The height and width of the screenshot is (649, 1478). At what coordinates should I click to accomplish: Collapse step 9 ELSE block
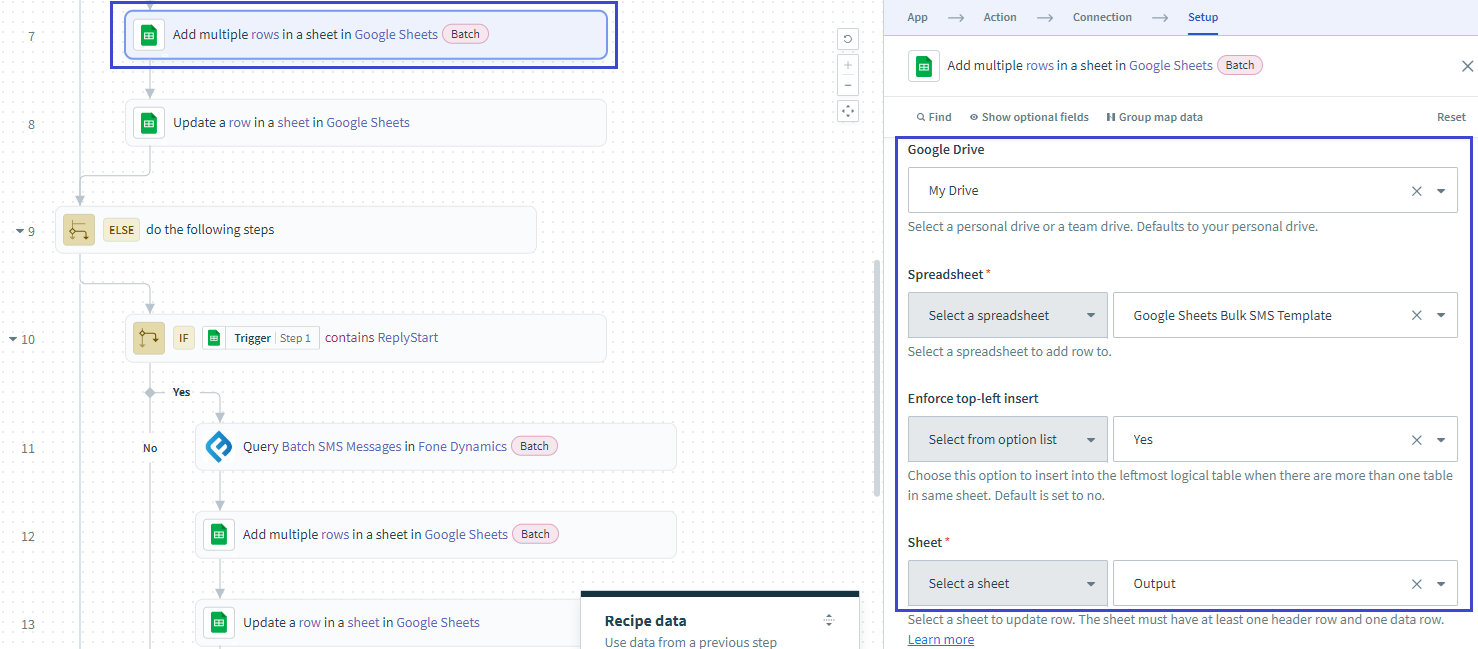[19, 231]
